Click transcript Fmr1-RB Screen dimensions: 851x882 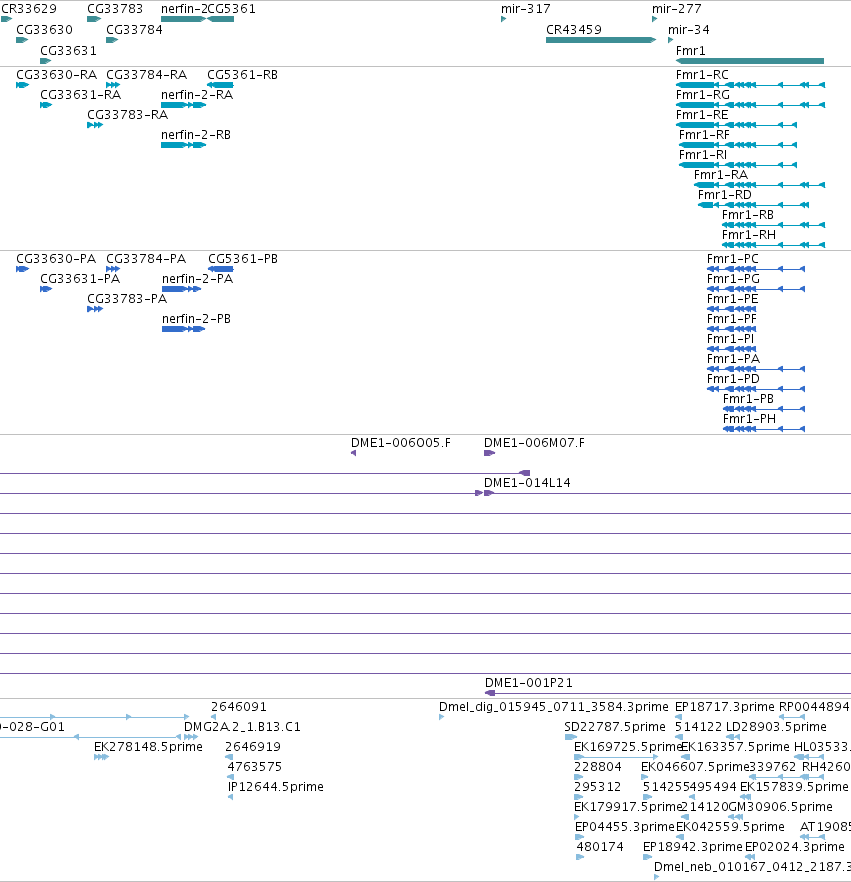[x=773, y=225]
